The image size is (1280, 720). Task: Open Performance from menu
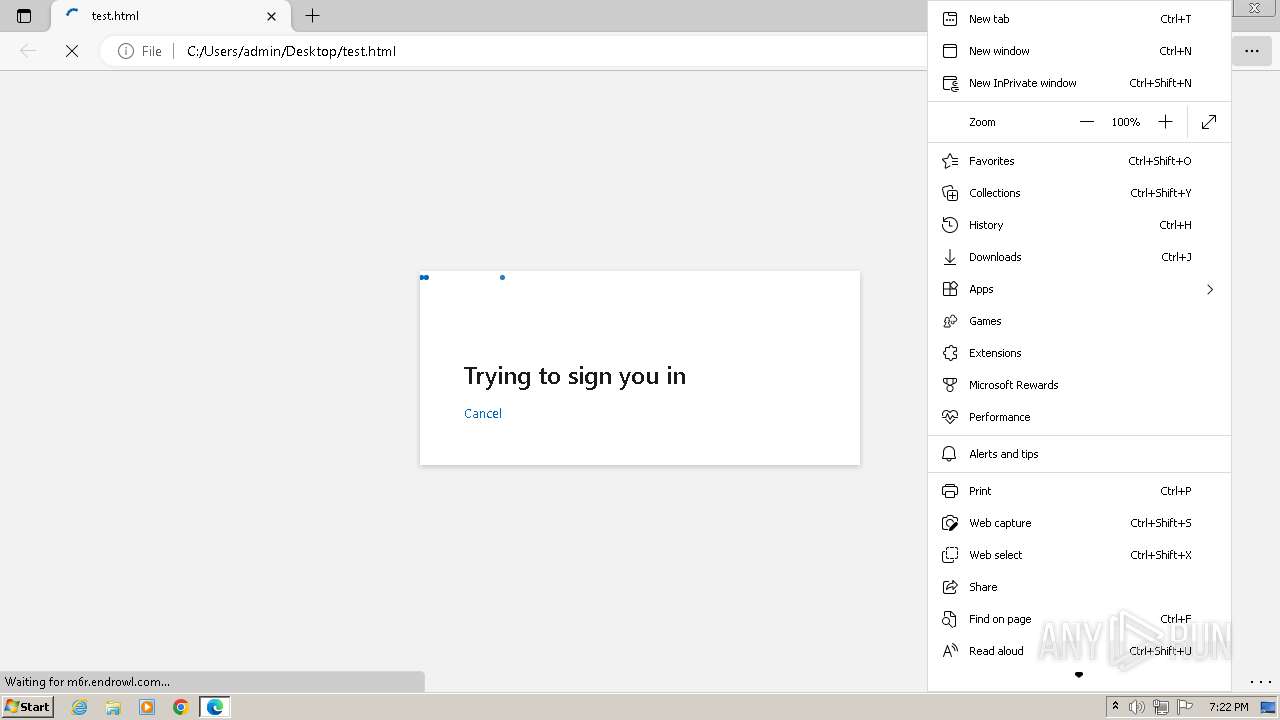[1079, 417]
